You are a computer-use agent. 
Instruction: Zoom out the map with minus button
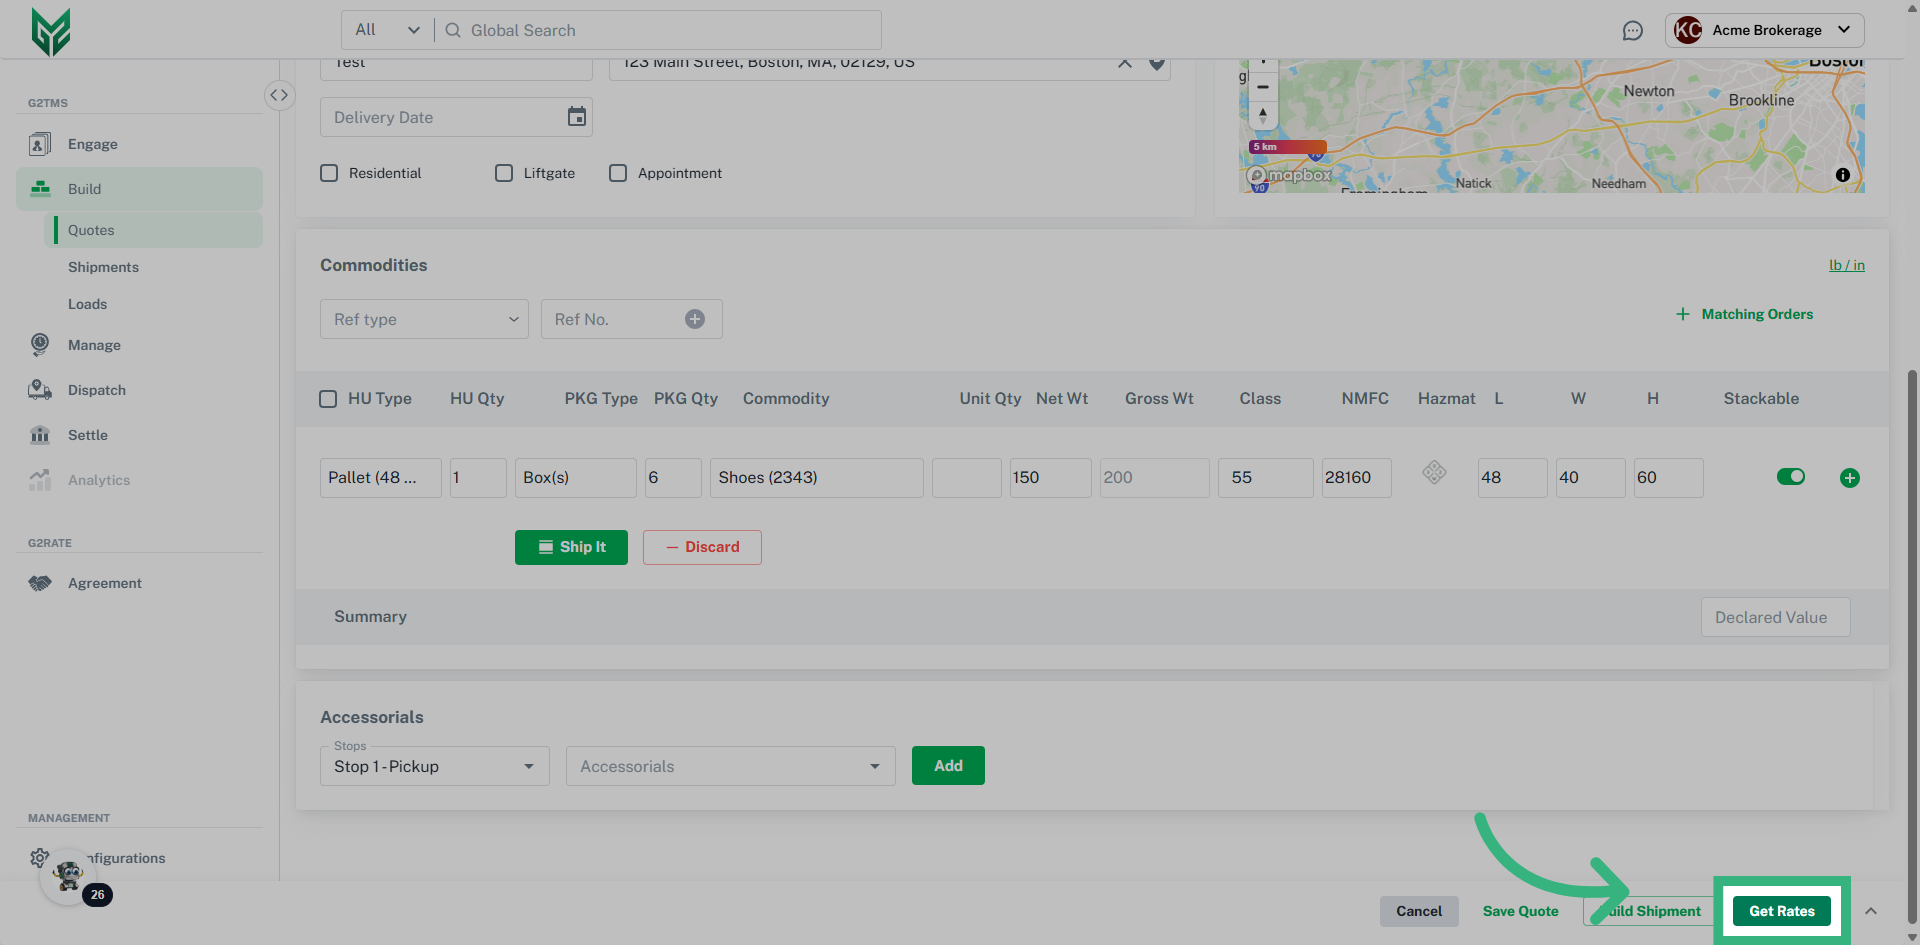(x=1263, y=87)
